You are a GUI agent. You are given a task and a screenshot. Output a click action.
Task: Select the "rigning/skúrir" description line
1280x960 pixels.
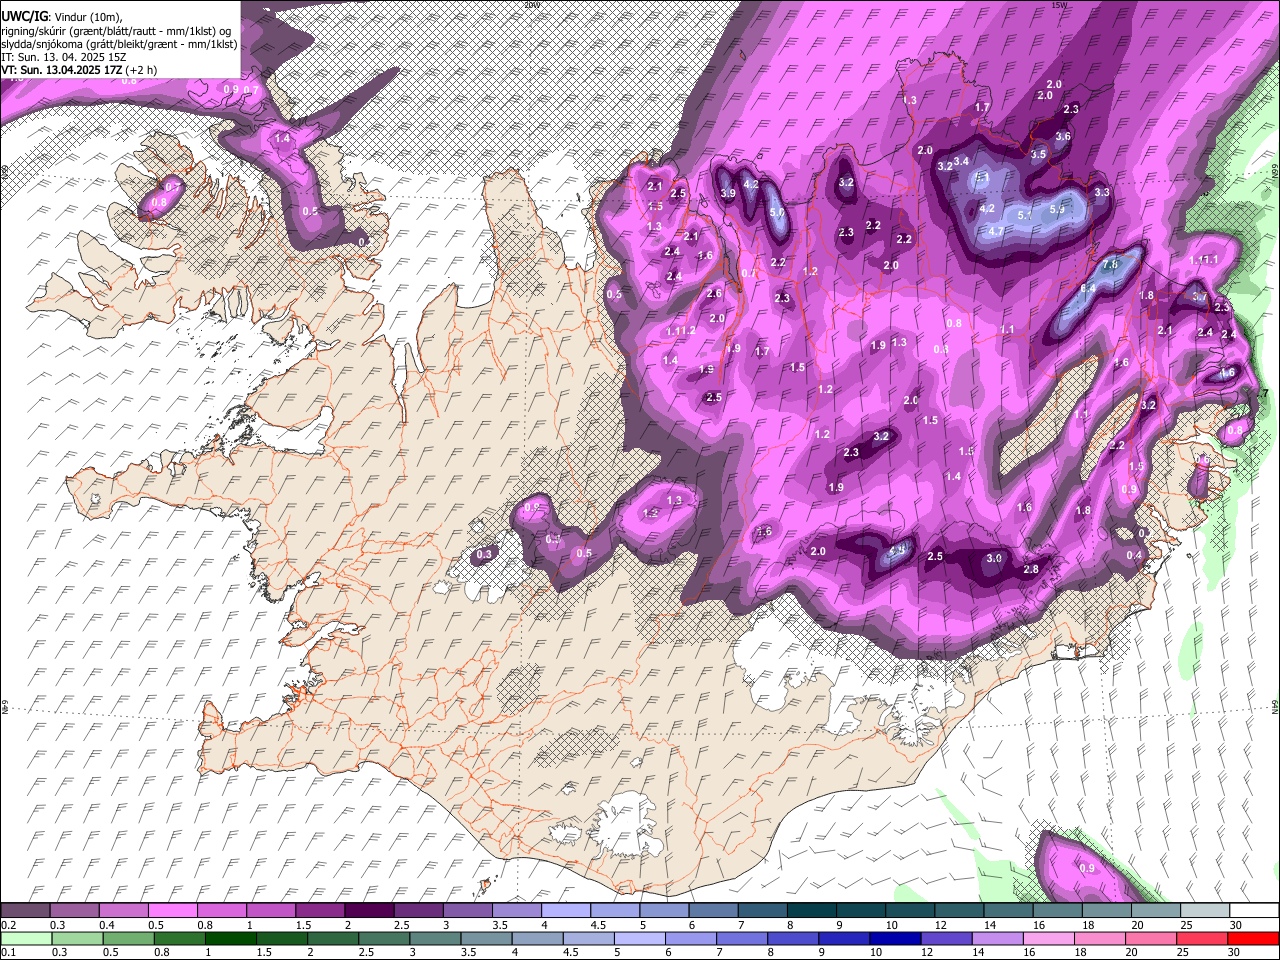click(x=115, y=31)
